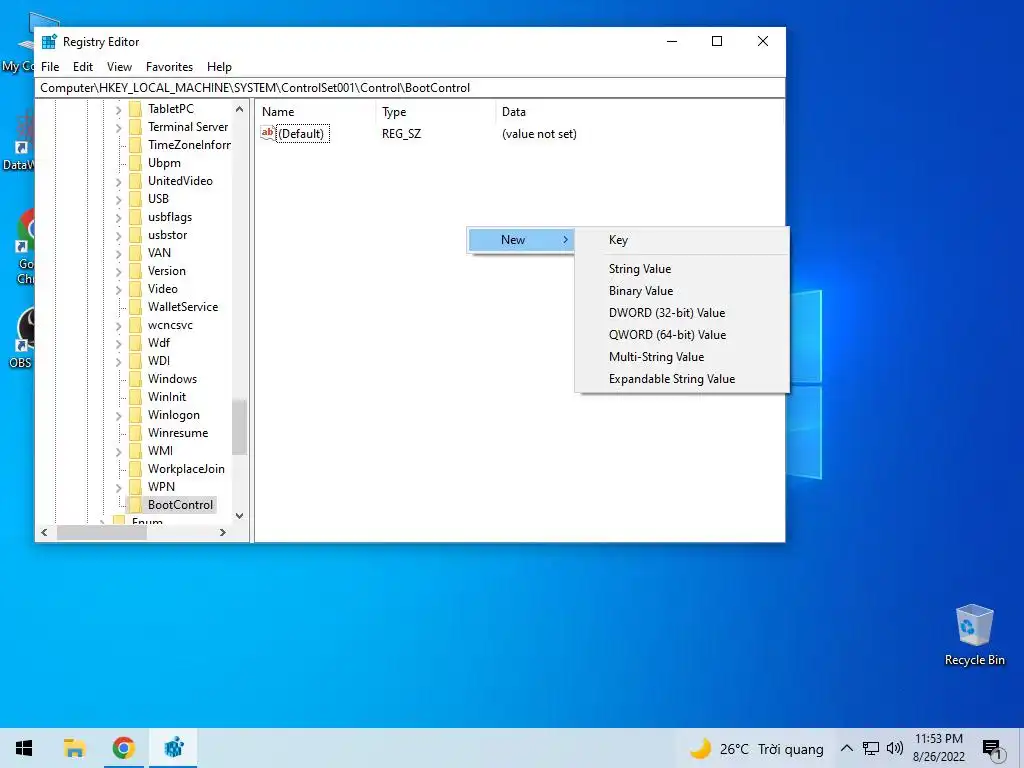This screenshot has height=768, width=1024.
Task: Open the network status tray icon
Action: (x=871, y=748)
